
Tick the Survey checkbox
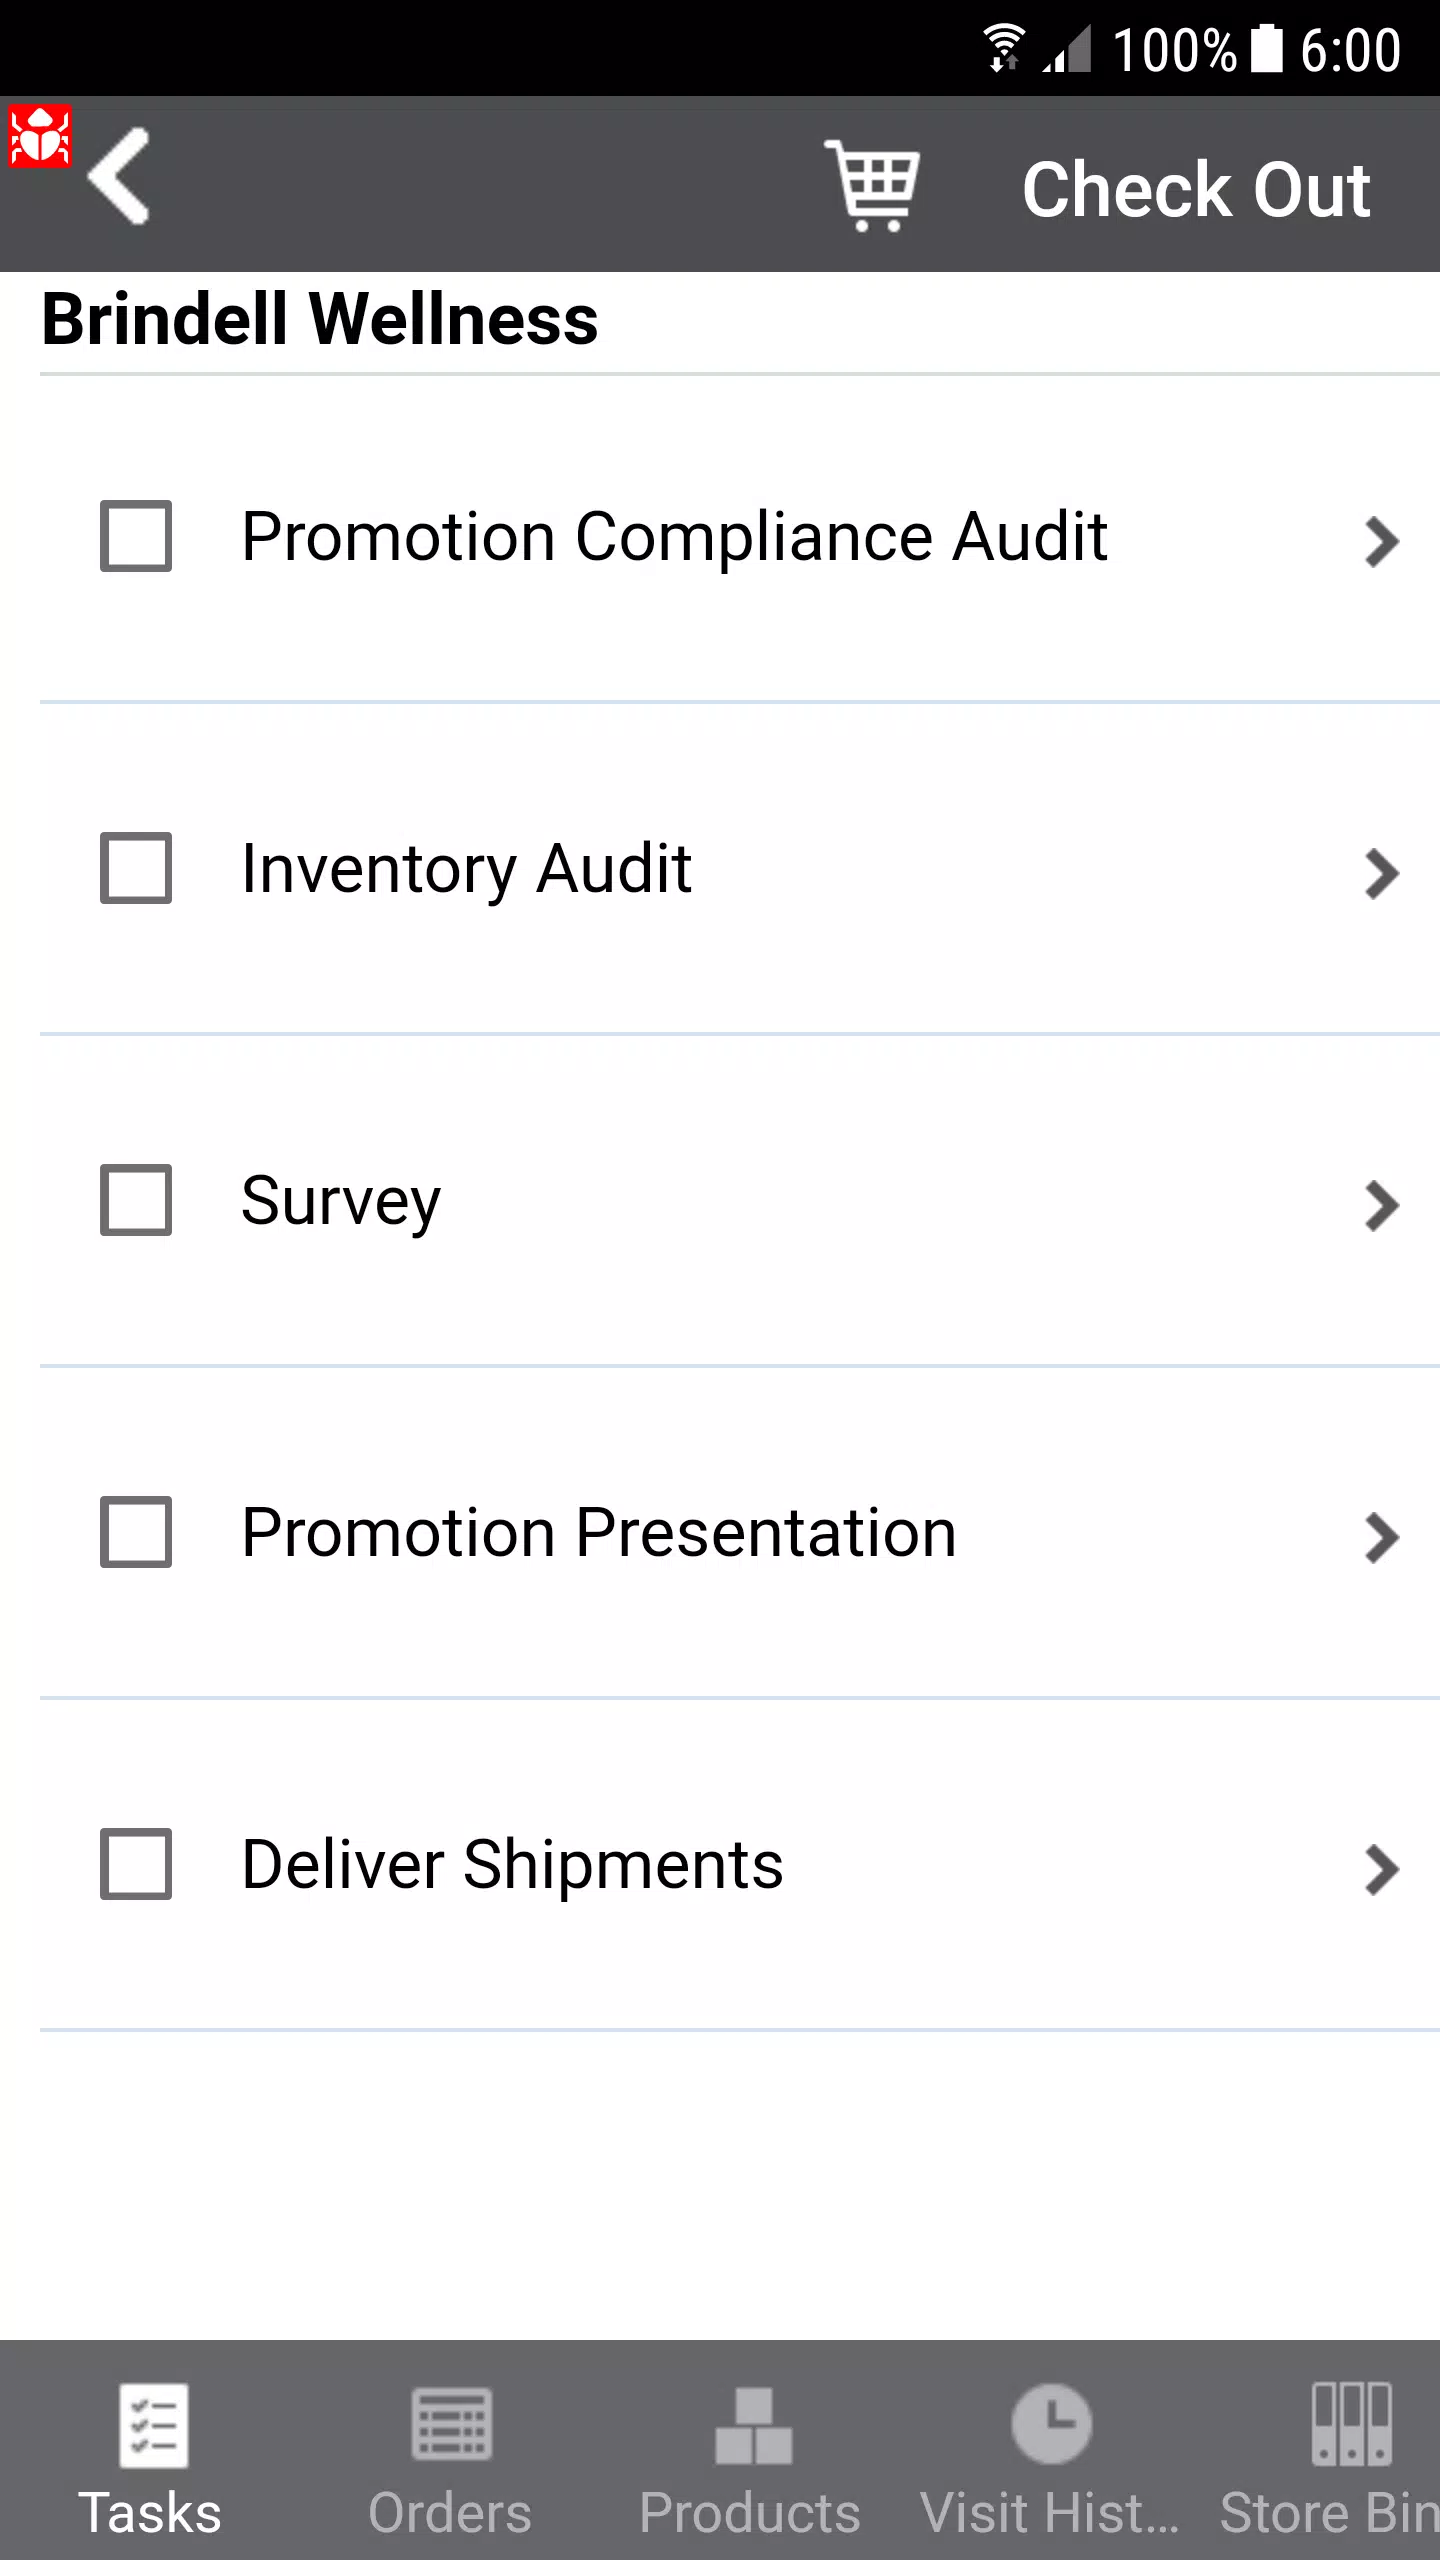[136, 1200]
